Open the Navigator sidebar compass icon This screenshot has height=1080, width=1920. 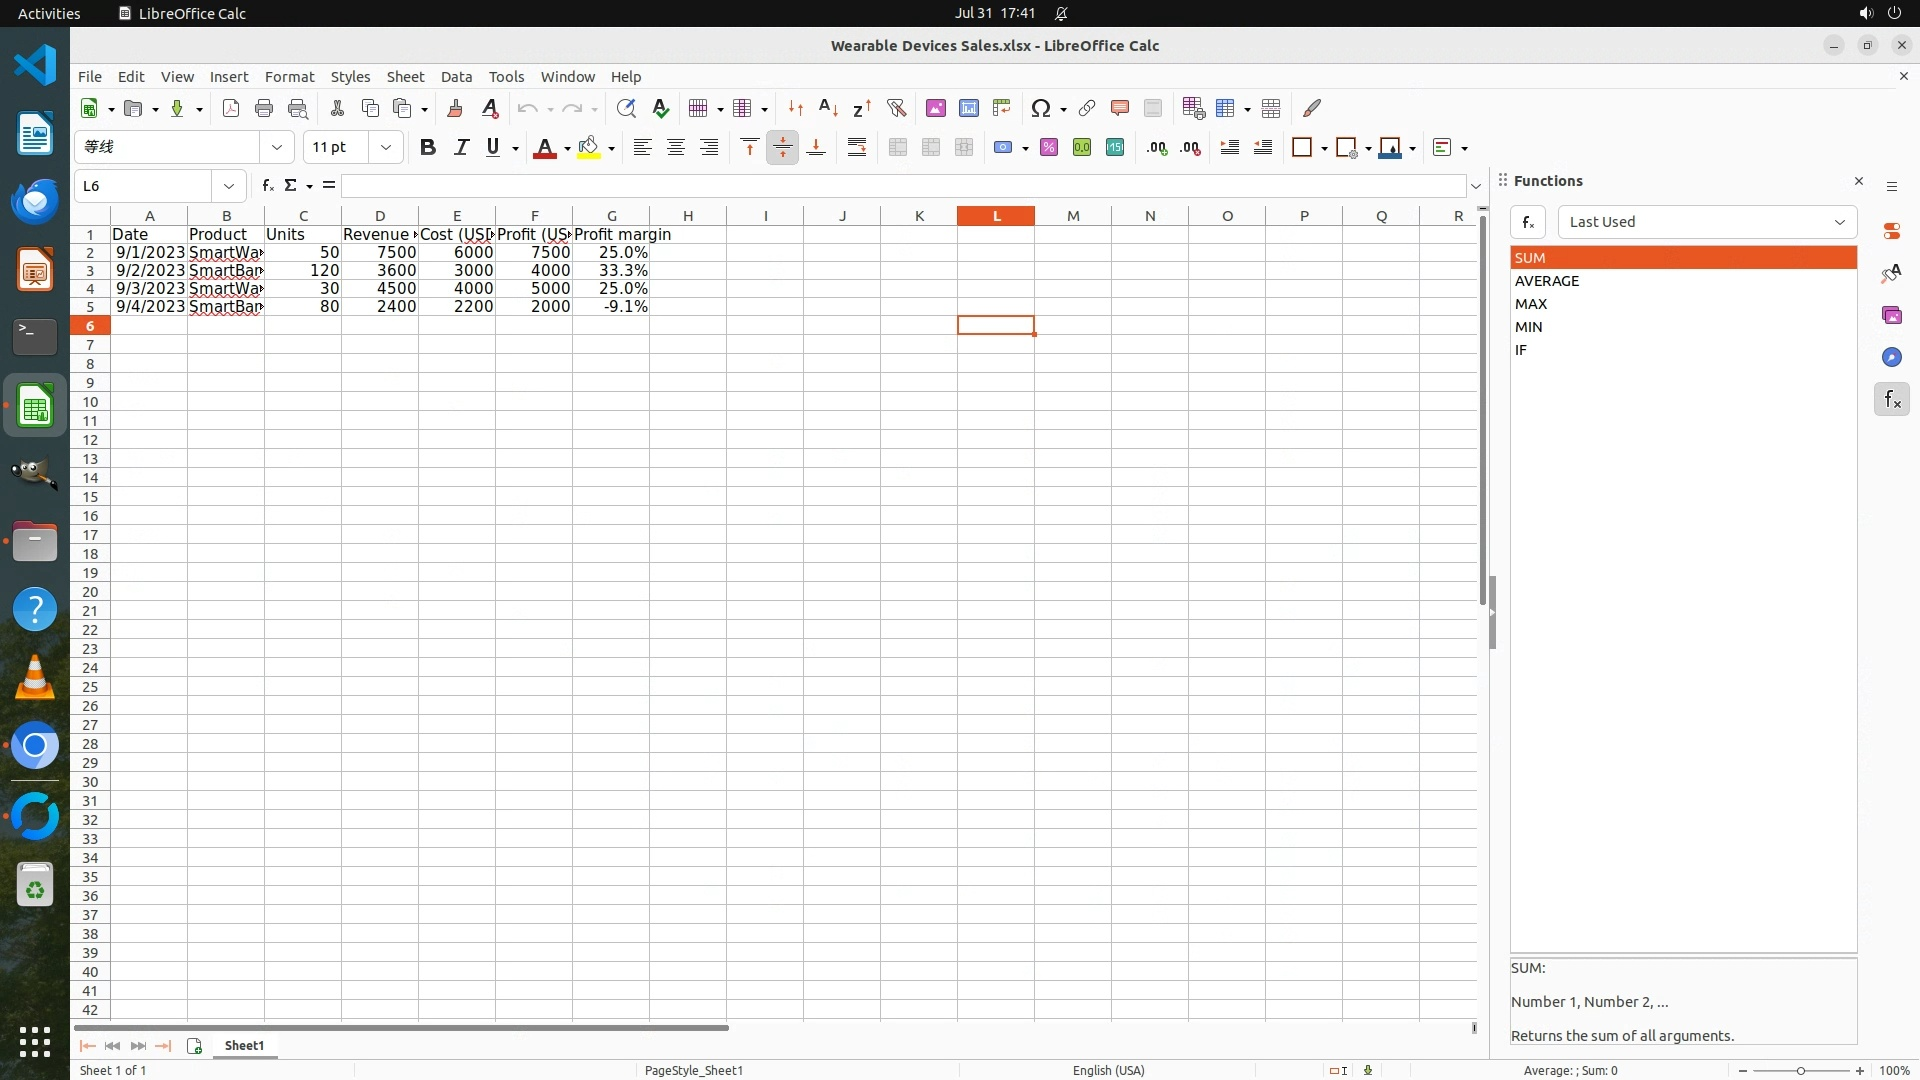(1891, 357)
